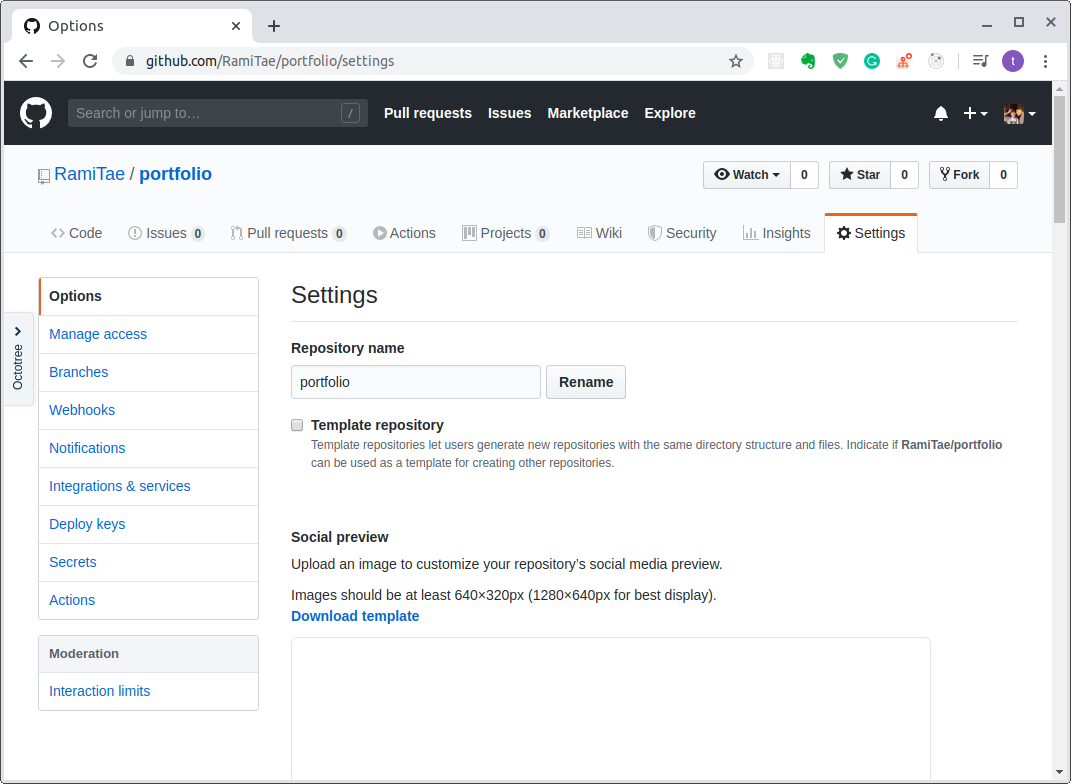Open Interaction limits settings
The height and width of the screenshot is (784, 1071).
pyautogui.click(x=149, y=691)
